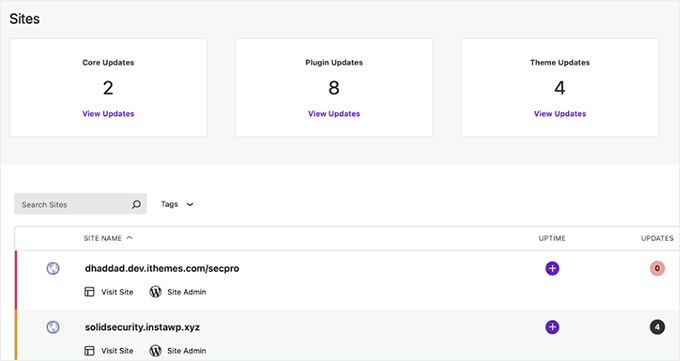Viewport: 680px width, 361px height.
Task: View Theme Updates
Action: tap(560, 114)
